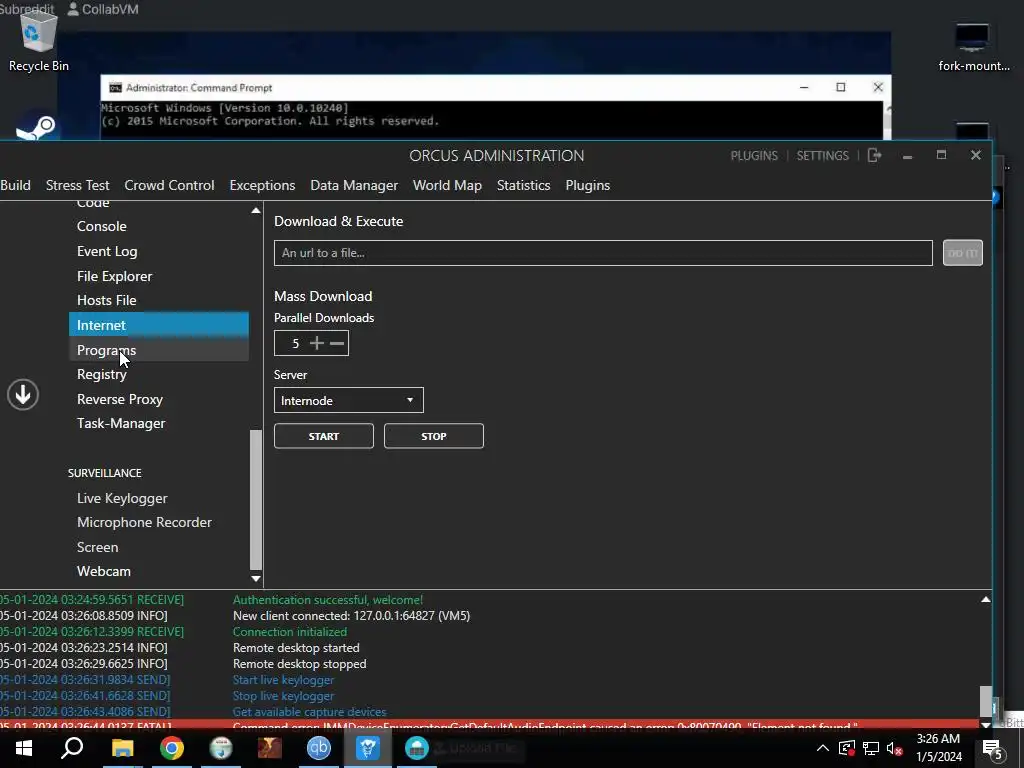This screenshot has height=768, width=1024.
Task: Click the logout icon beside SETTINGS
Action: tap(874, 155)
